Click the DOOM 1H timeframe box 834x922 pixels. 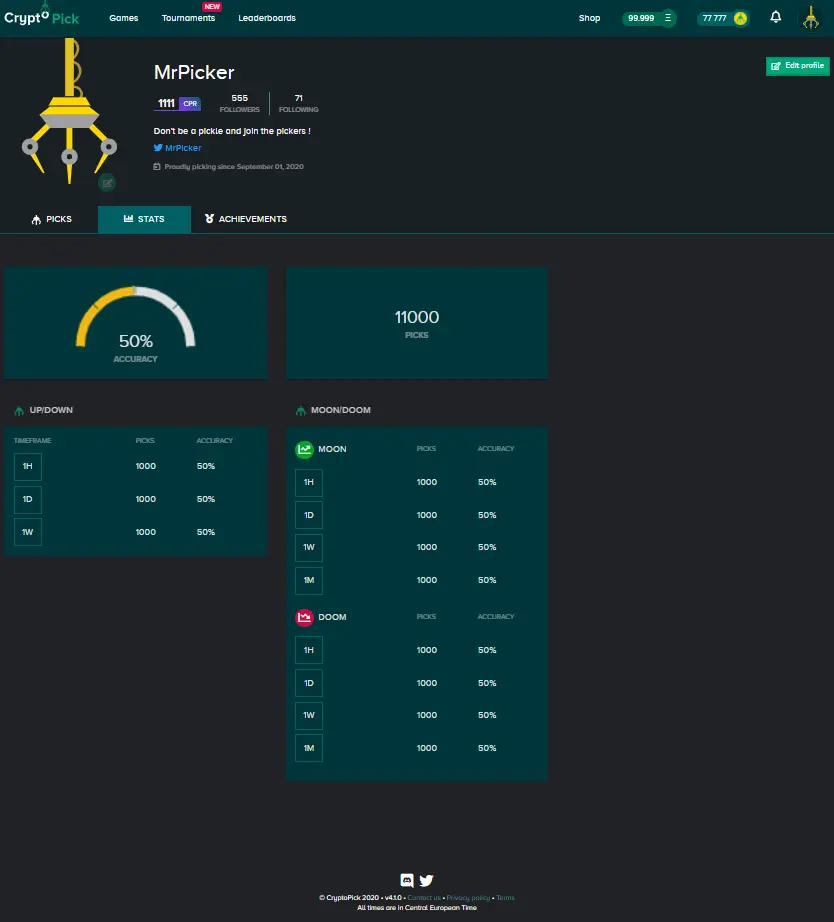point(309,650)
